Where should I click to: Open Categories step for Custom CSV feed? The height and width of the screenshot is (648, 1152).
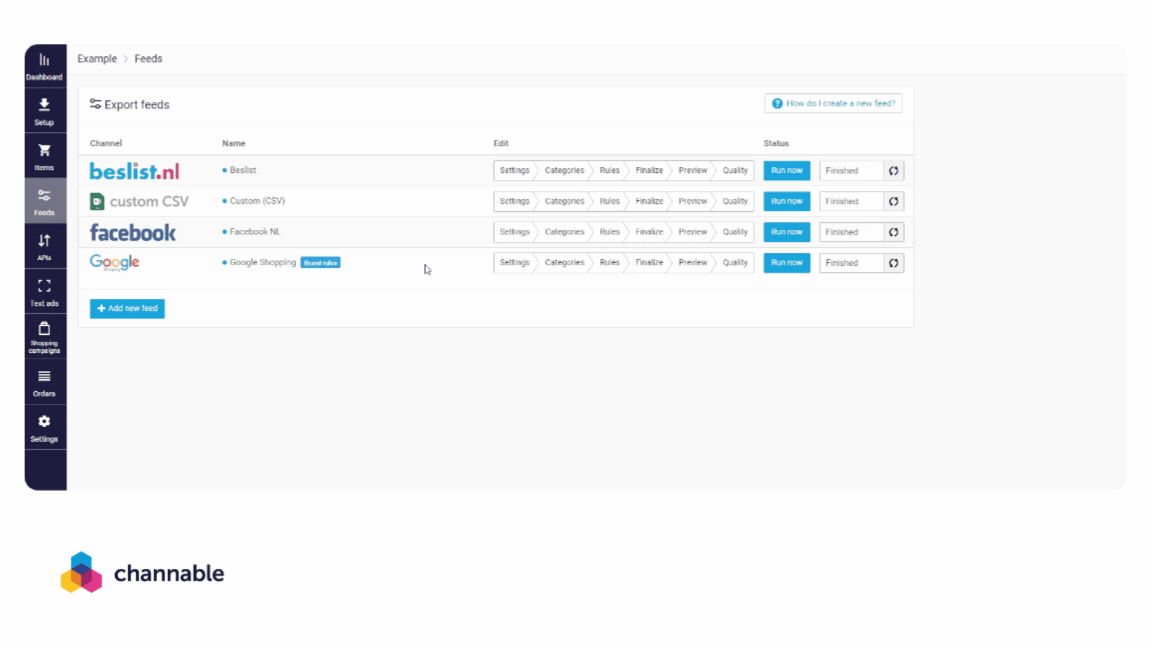[x=564, y=201]
